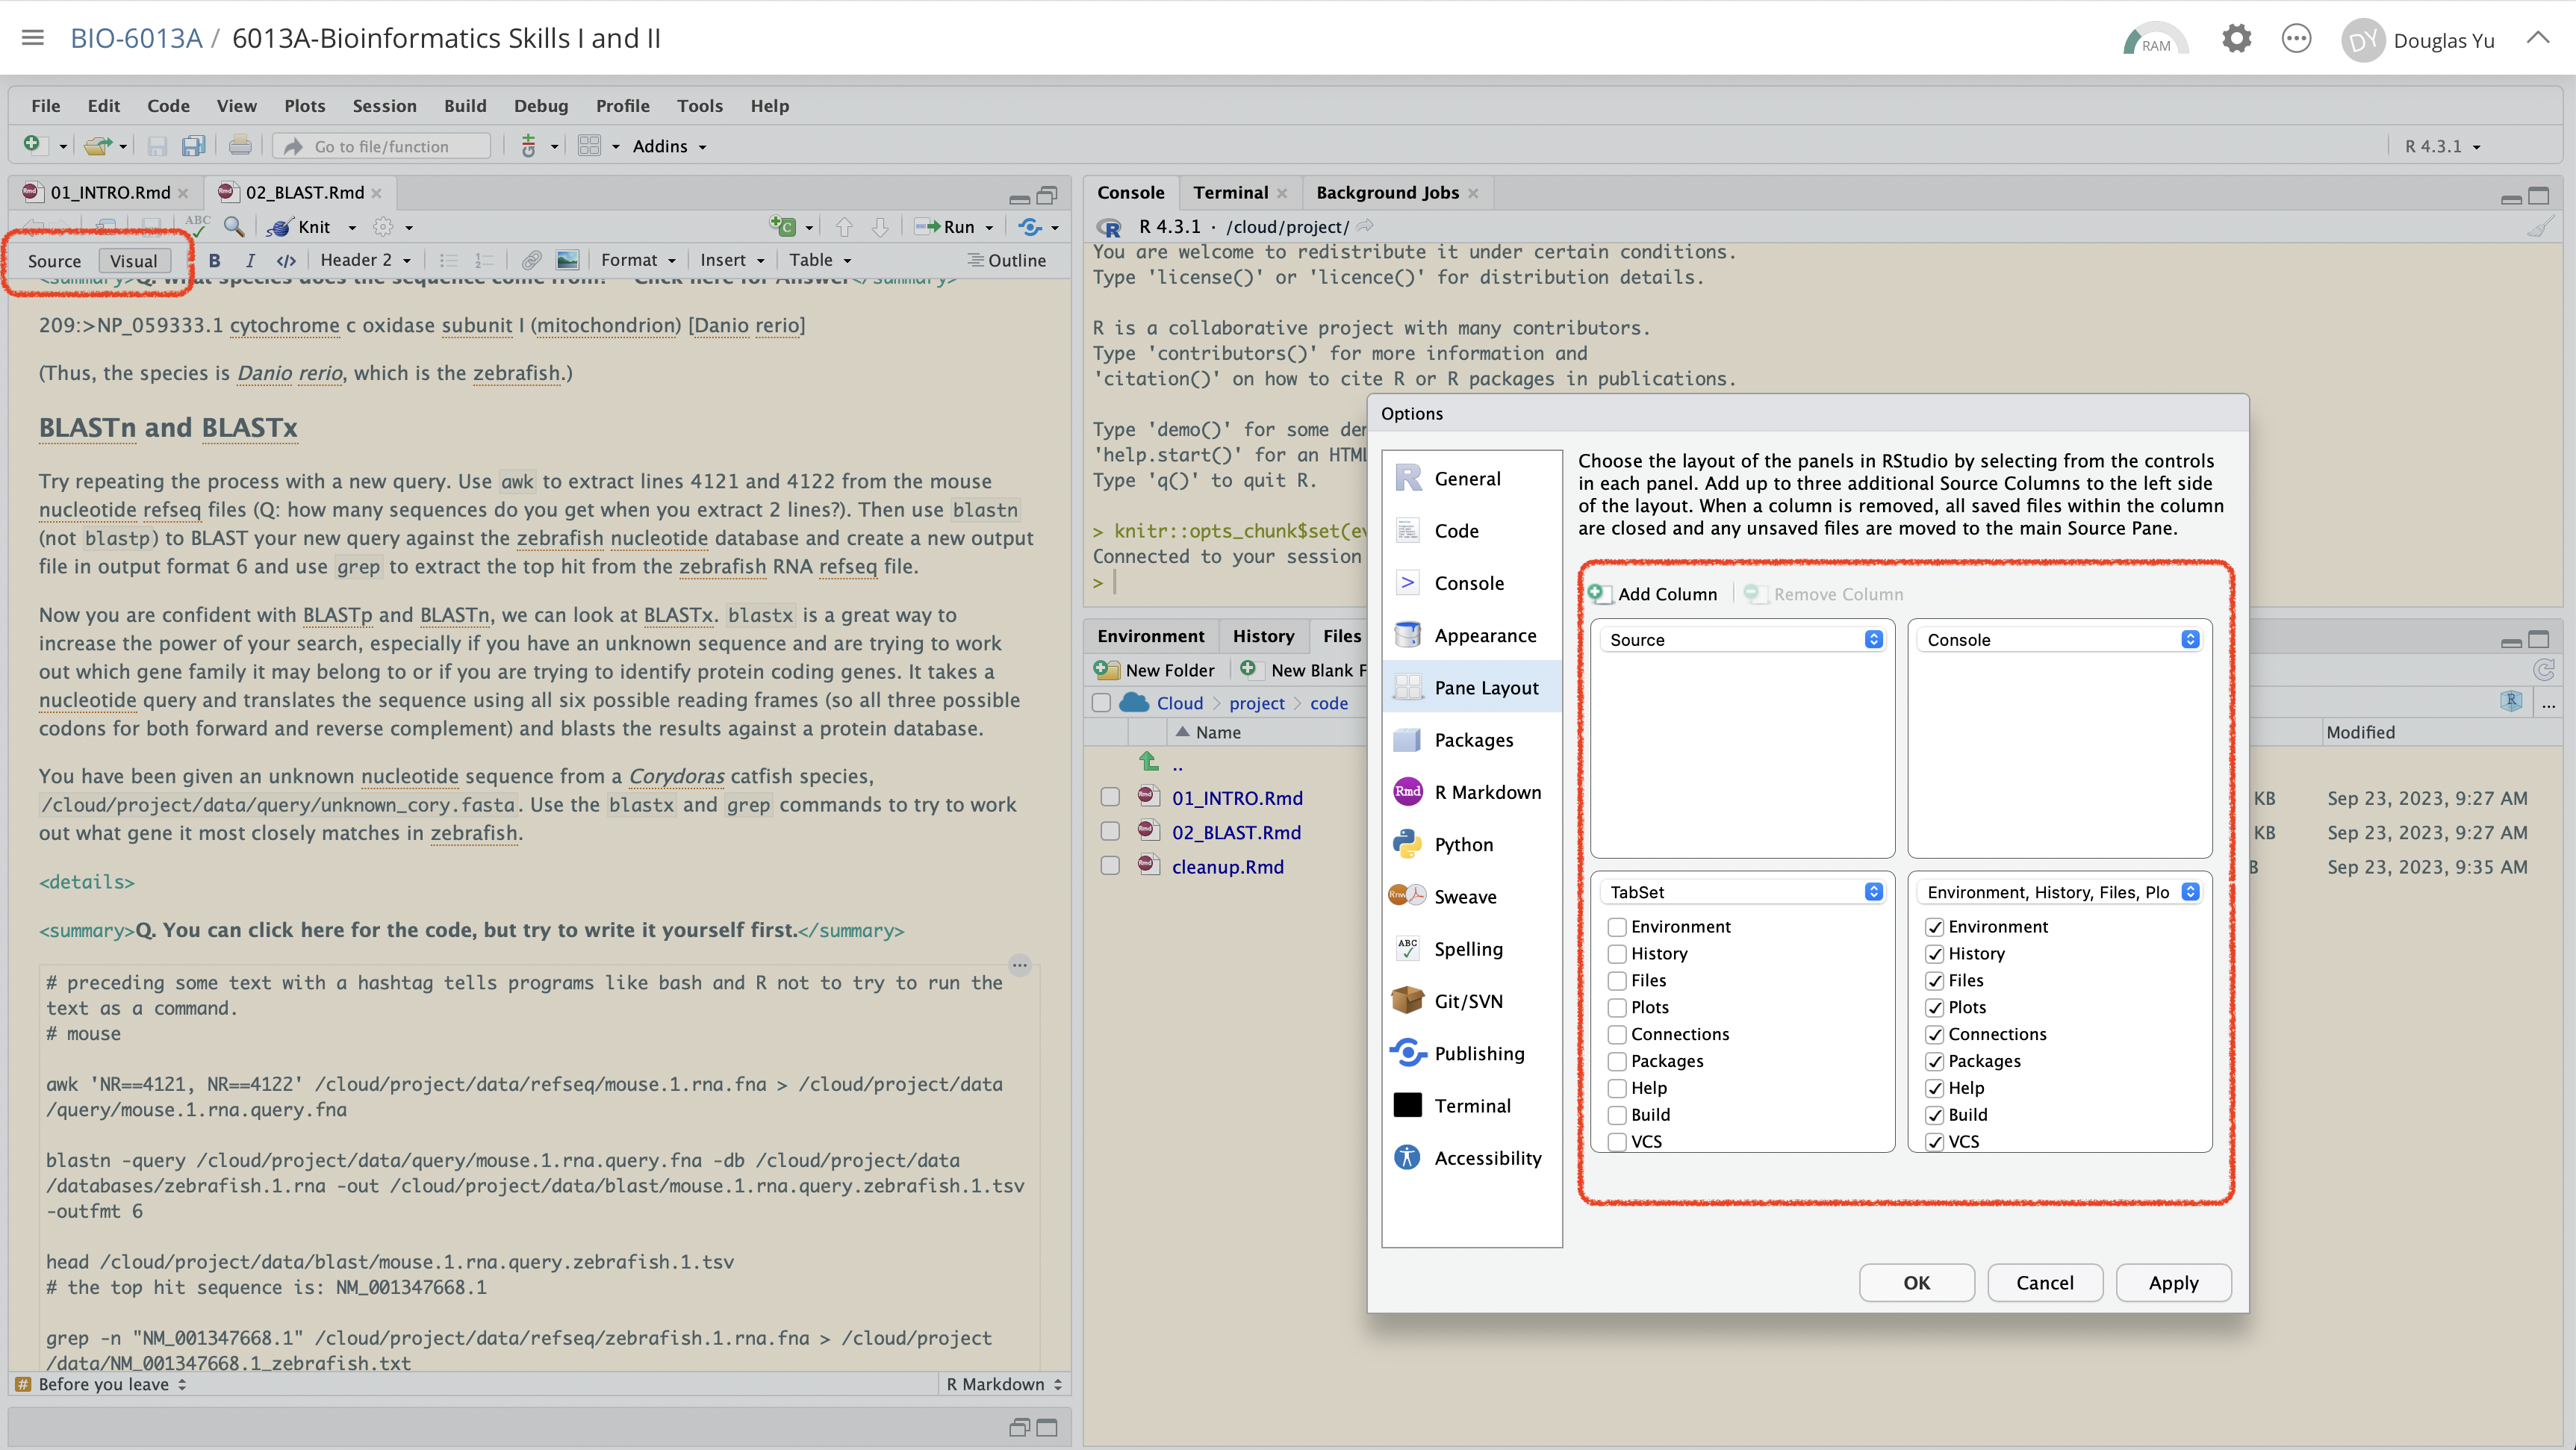The width and height of the screenshot is (2576, 1450).
Task: Click the Save All icon
Action: (193, 146)
